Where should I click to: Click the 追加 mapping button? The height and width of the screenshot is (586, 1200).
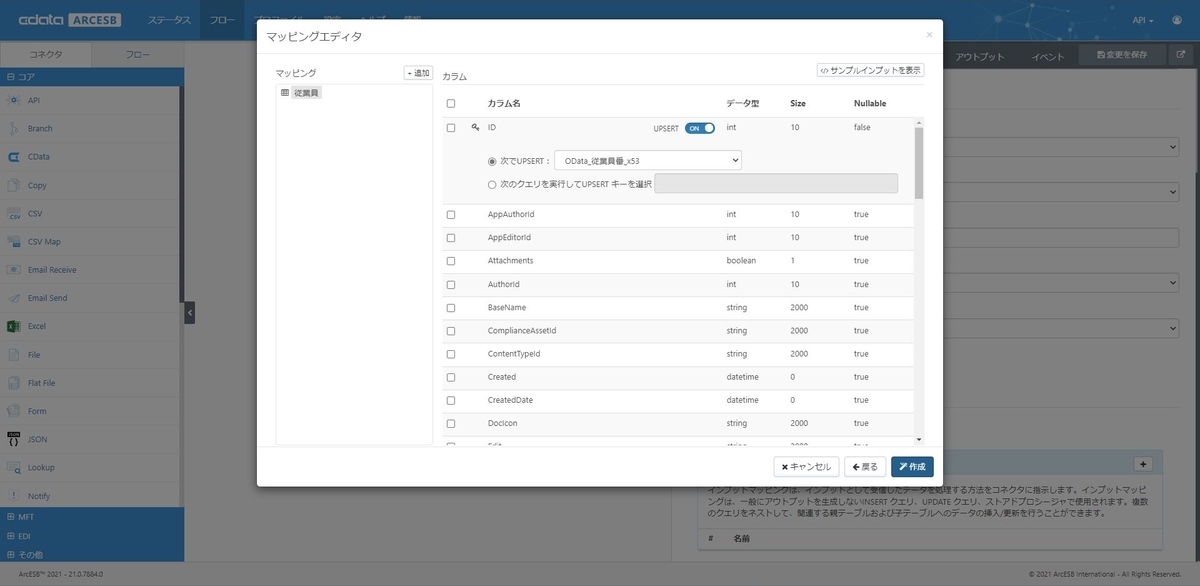tap(418, 73)
